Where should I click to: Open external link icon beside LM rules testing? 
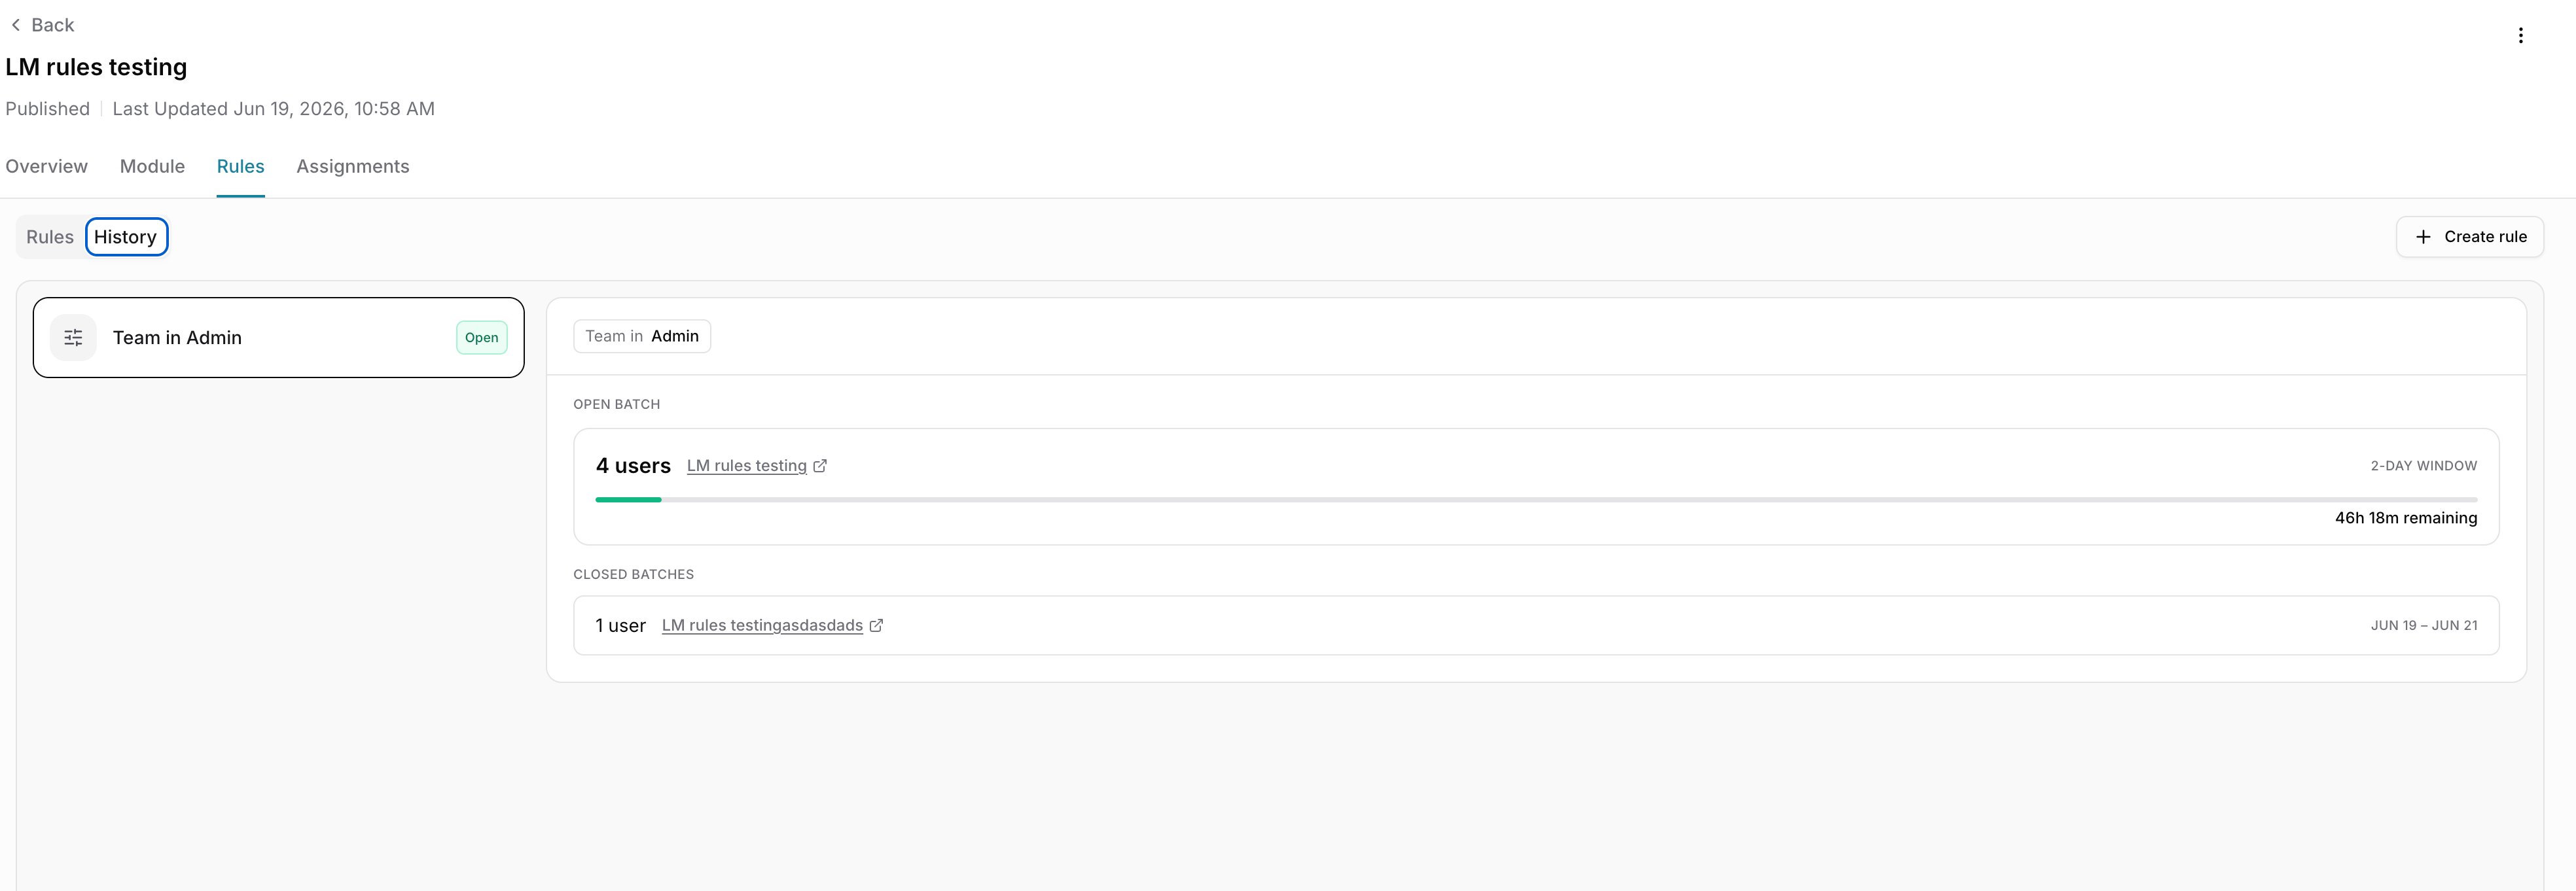point(820,466)
